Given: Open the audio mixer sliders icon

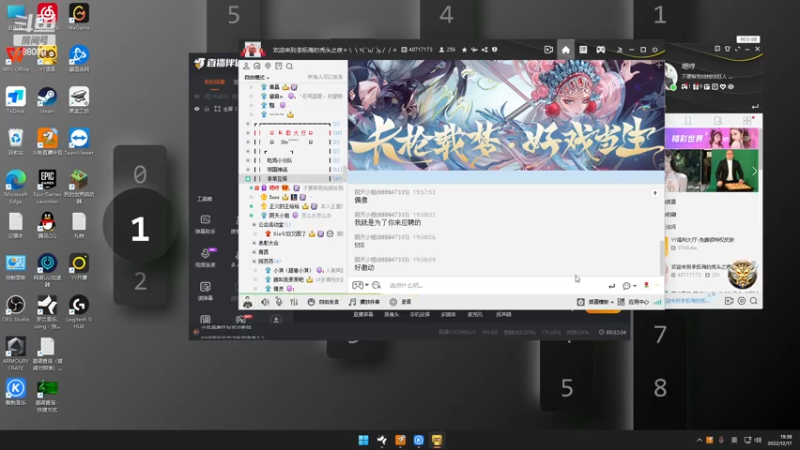Looking at the screenshot, I should [x=294, y=302].
